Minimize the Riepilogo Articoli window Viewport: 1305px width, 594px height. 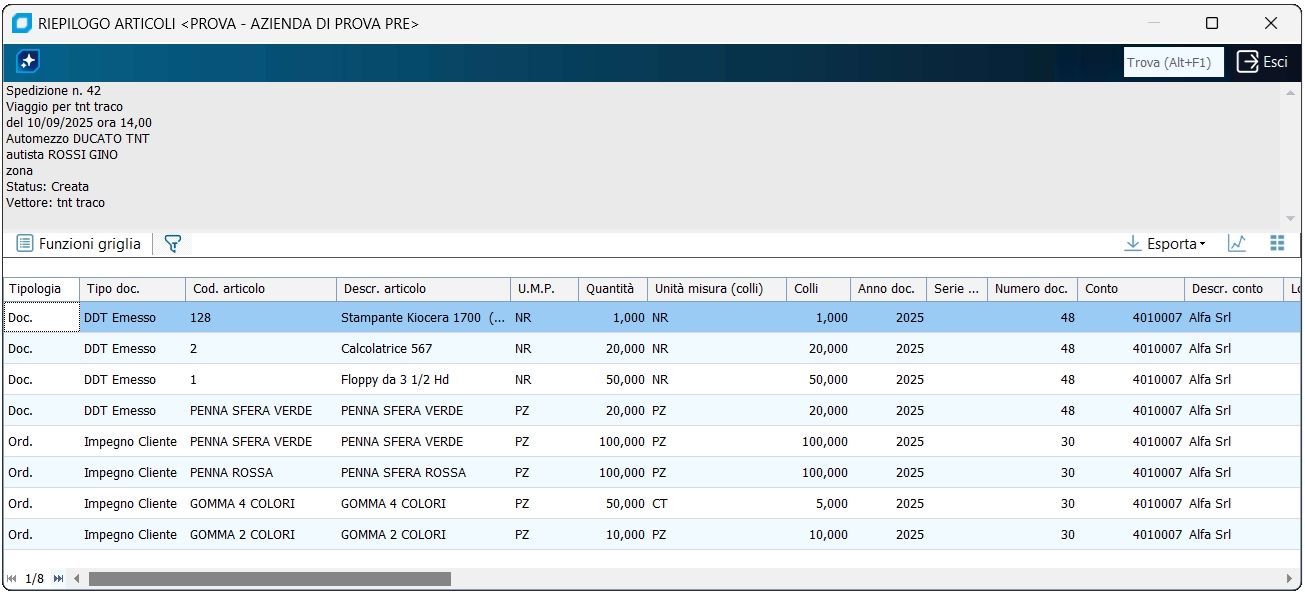(1154, 23)
